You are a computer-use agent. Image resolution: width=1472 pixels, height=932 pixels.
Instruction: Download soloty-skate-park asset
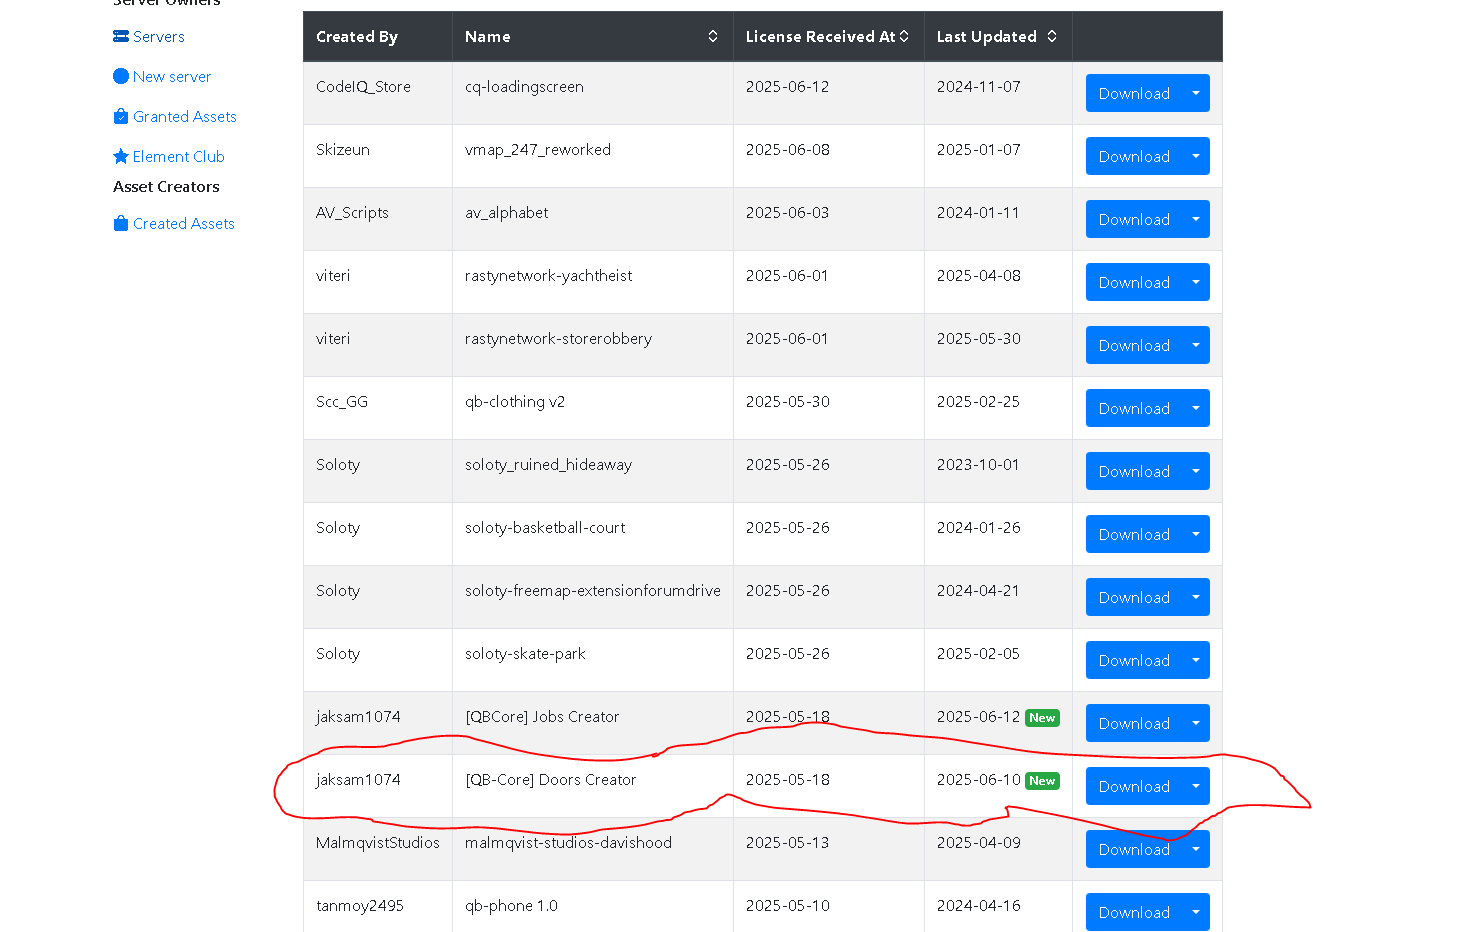(1134, 660)
